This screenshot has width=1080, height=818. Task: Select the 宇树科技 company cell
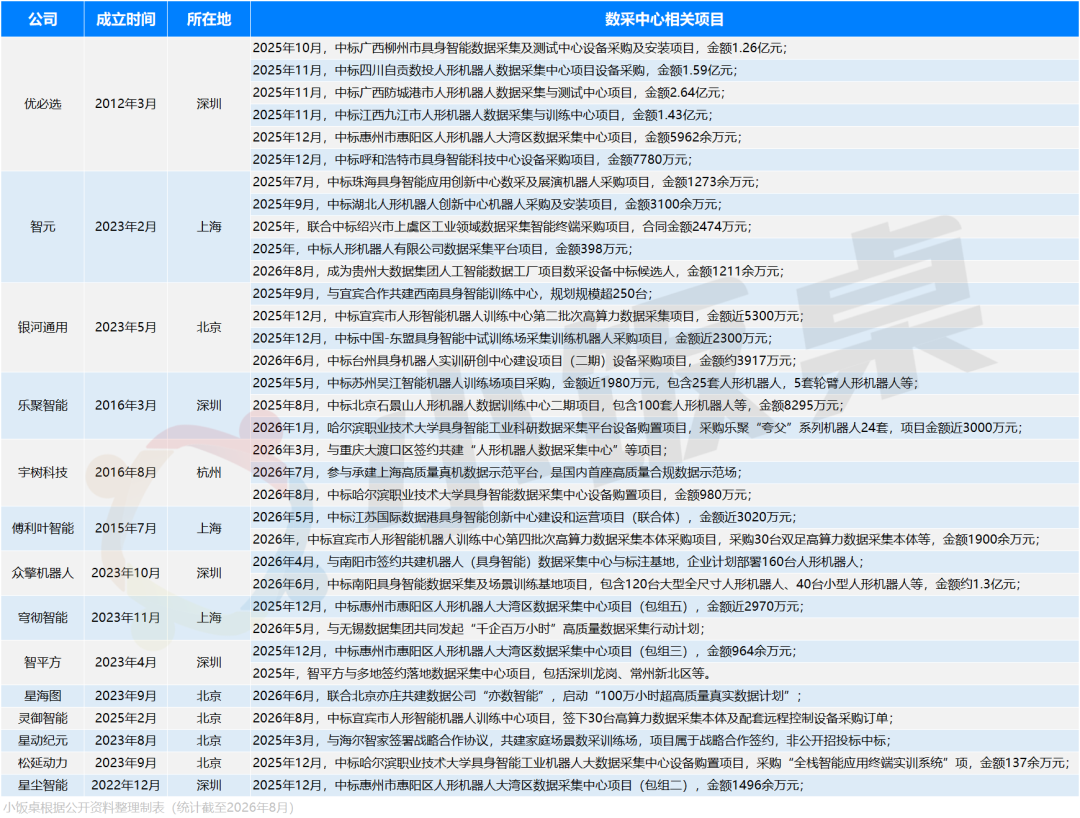pyautogui.click(x=43, y=472)
